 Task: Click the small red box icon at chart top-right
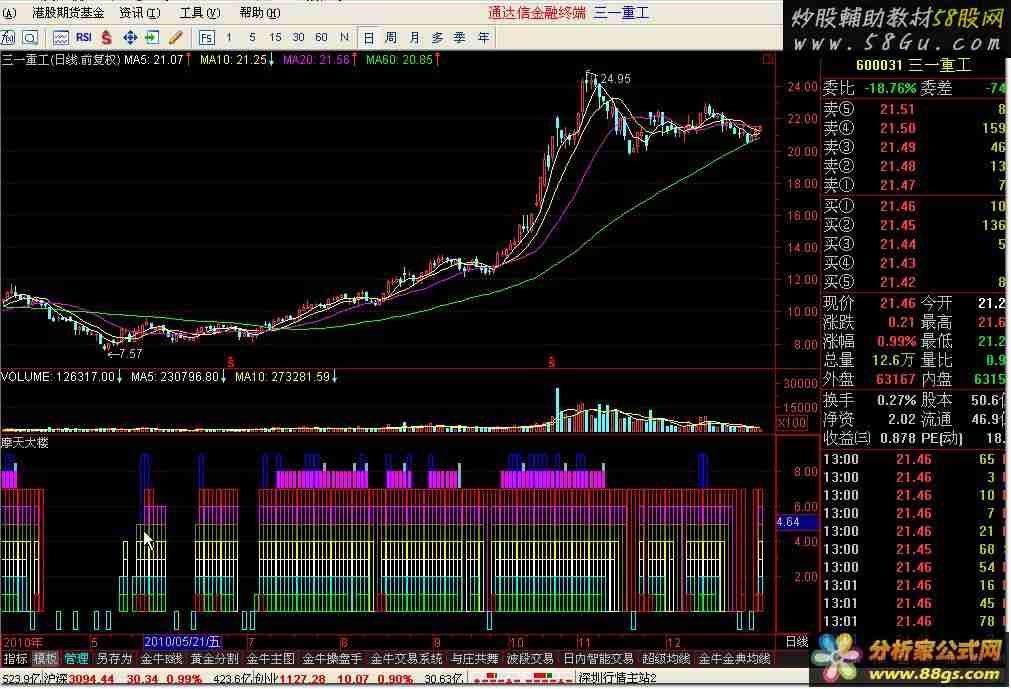pyautogui.click(x=768, y=60)
